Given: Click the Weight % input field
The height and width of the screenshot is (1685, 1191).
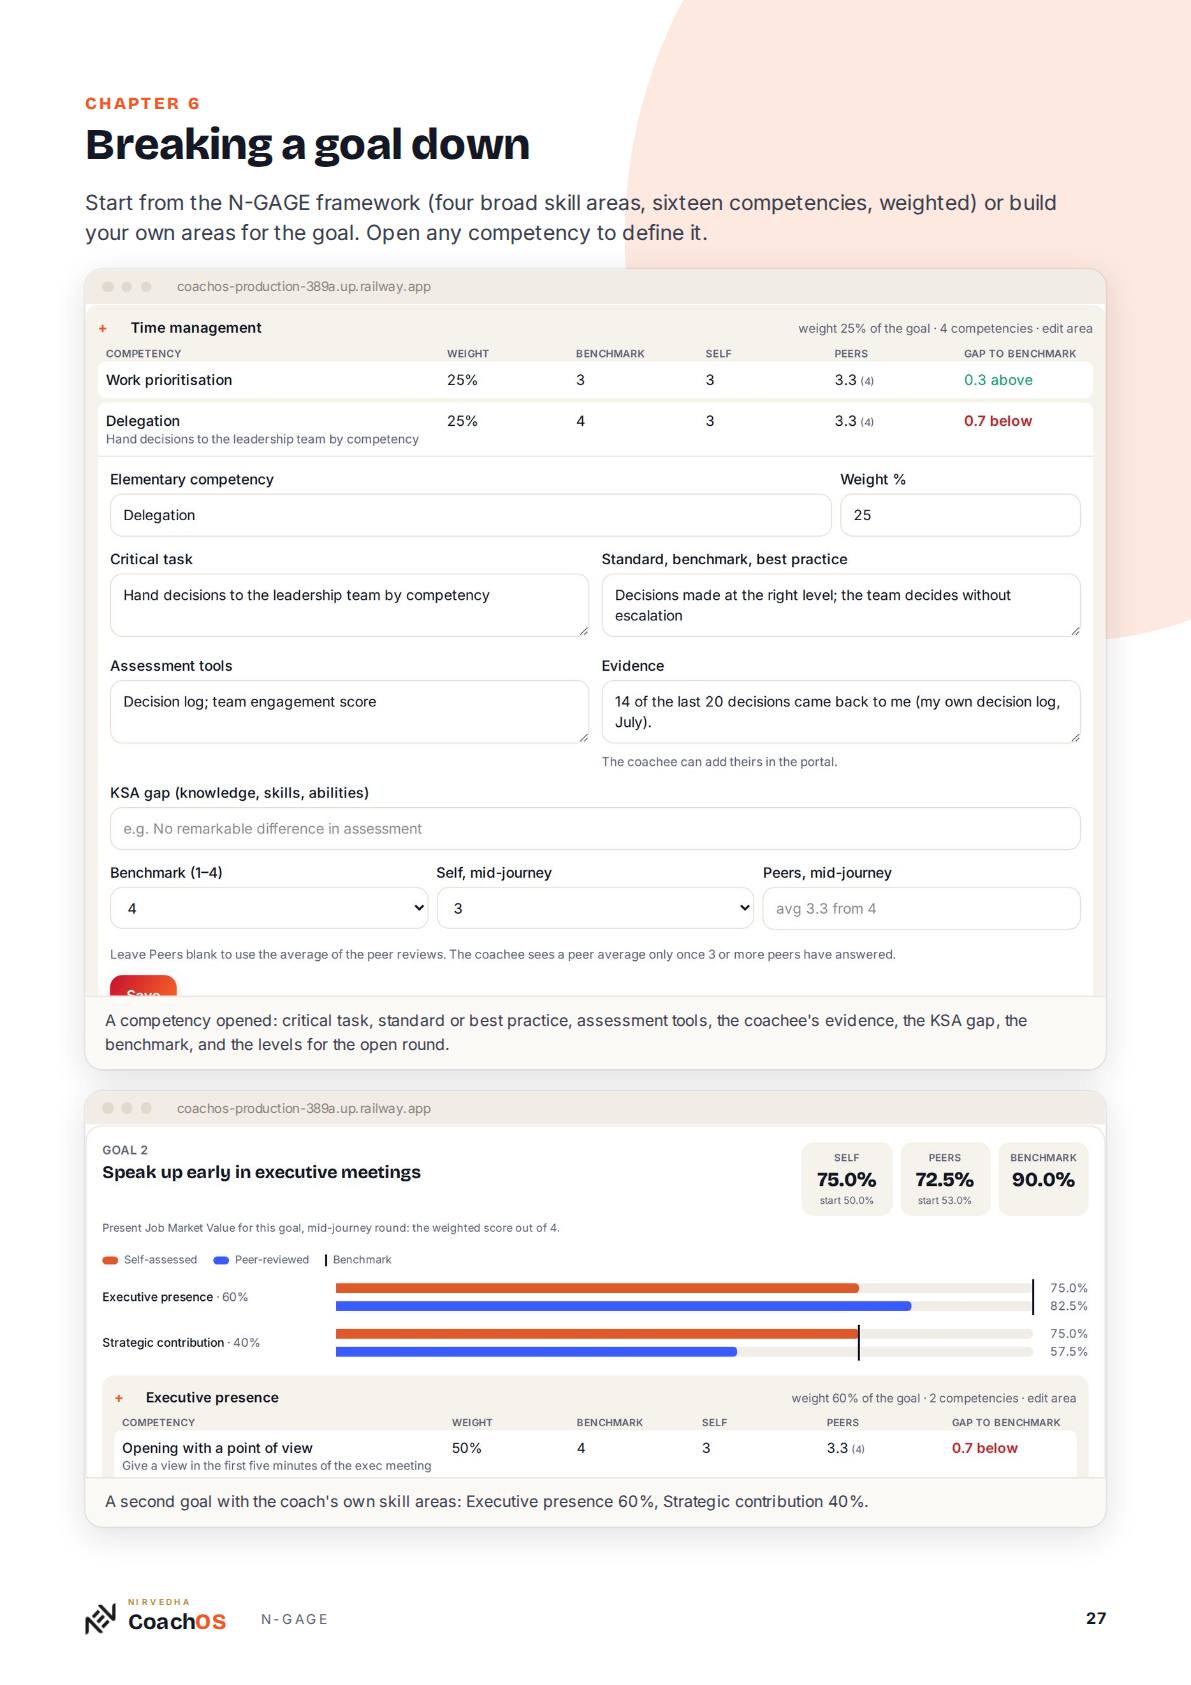Looking at the screenshot, I should click(960, 515).
